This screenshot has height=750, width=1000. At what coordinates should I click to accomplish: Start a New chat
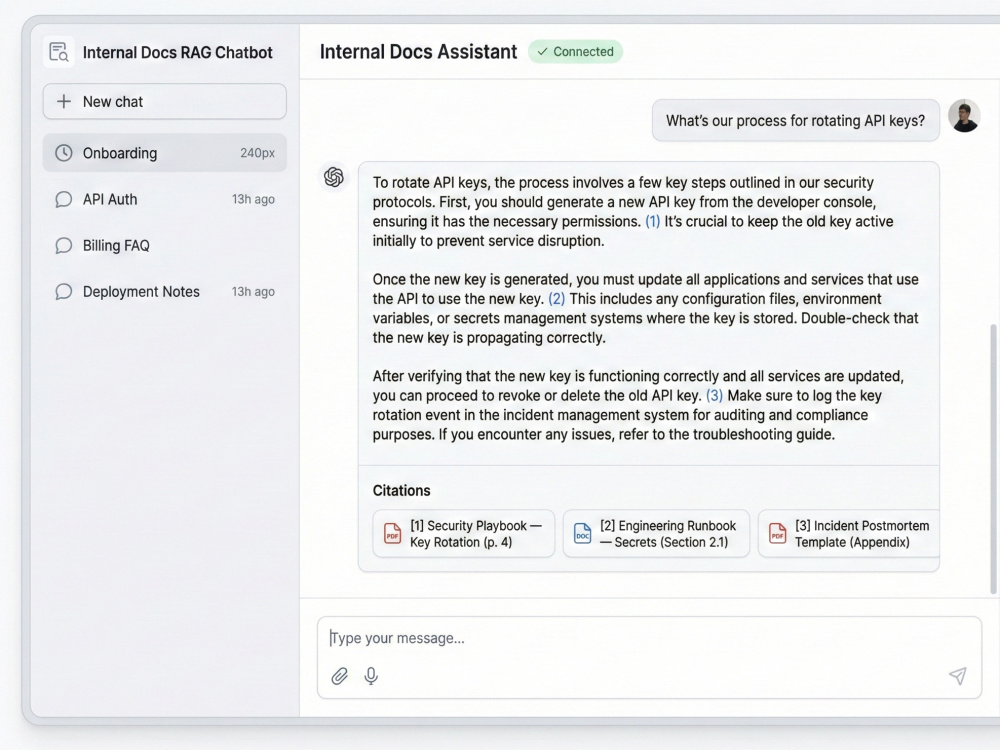[165, 101]
